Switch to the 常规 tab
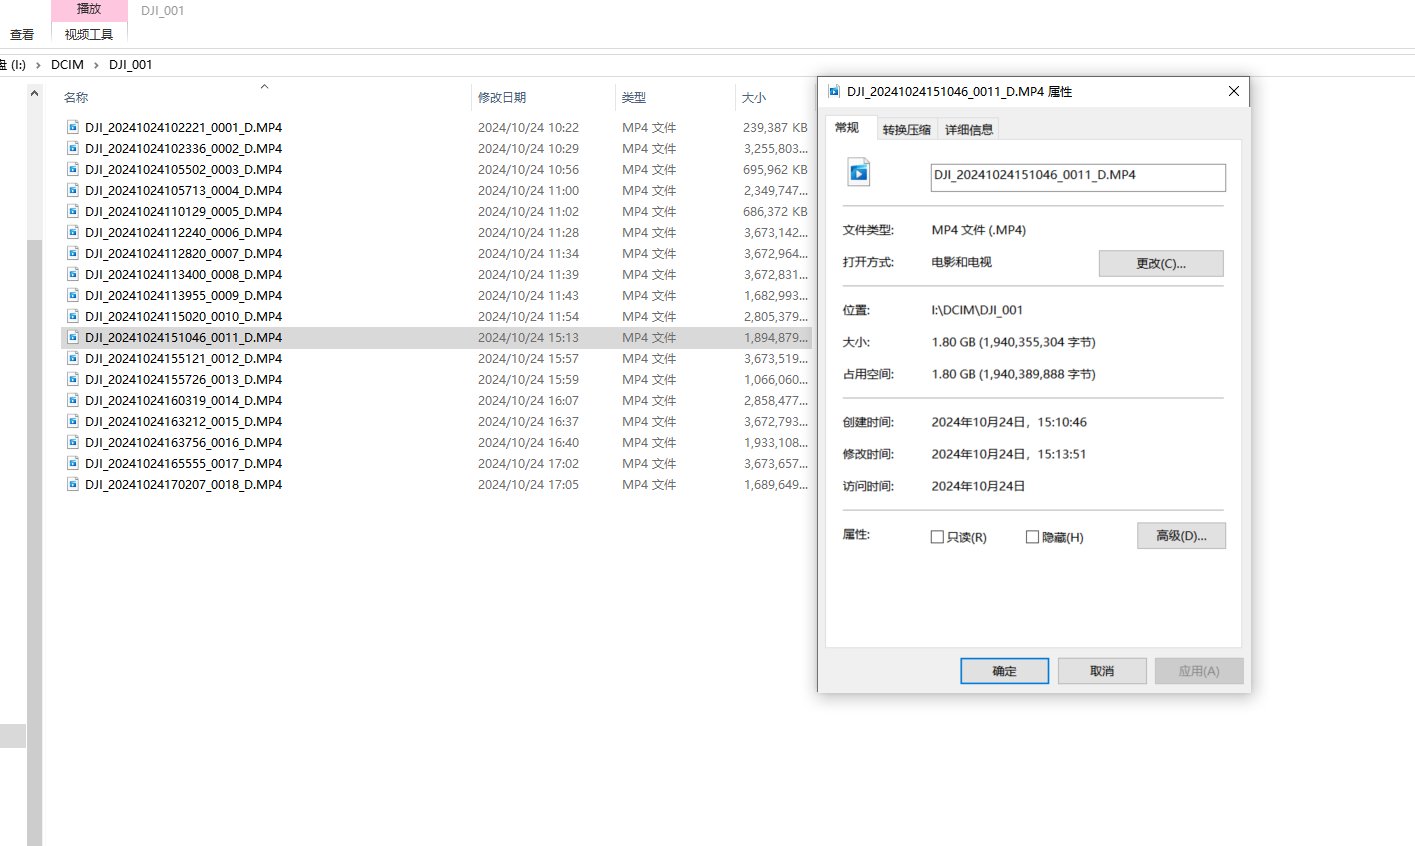1415x846 pixels. (847, 127)
